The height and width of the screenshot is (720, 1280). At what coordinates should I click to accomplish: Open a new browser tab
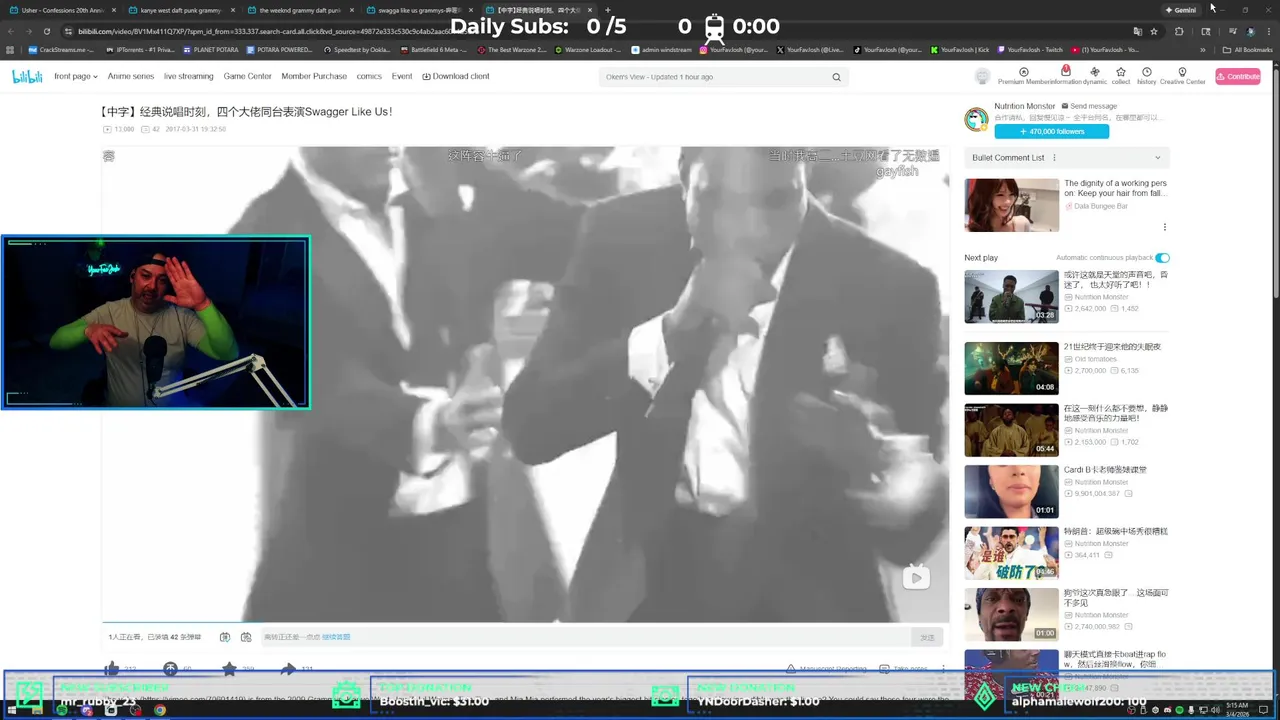pos(607,10)
